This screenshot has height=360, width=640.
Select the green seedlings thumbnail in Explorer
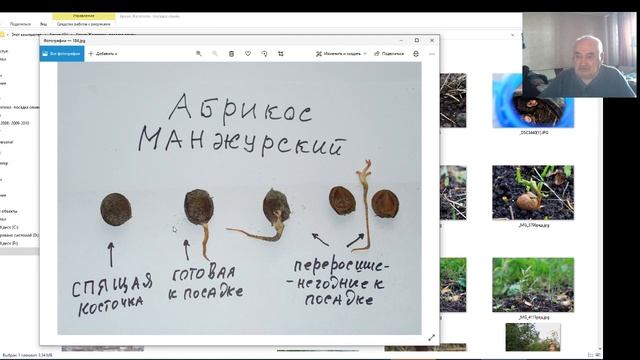click(x=533, y=284)
